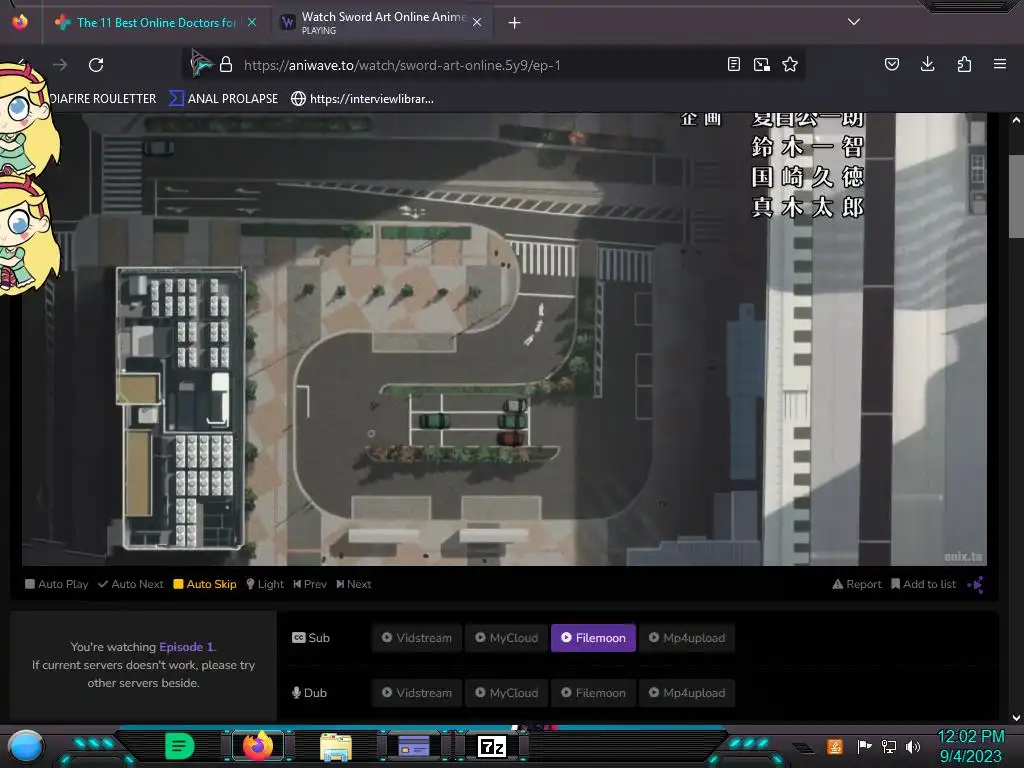This screenshot has height=768, width=1024.
Task: Click Add to list bookmark
Action: (x=923, y=584)
